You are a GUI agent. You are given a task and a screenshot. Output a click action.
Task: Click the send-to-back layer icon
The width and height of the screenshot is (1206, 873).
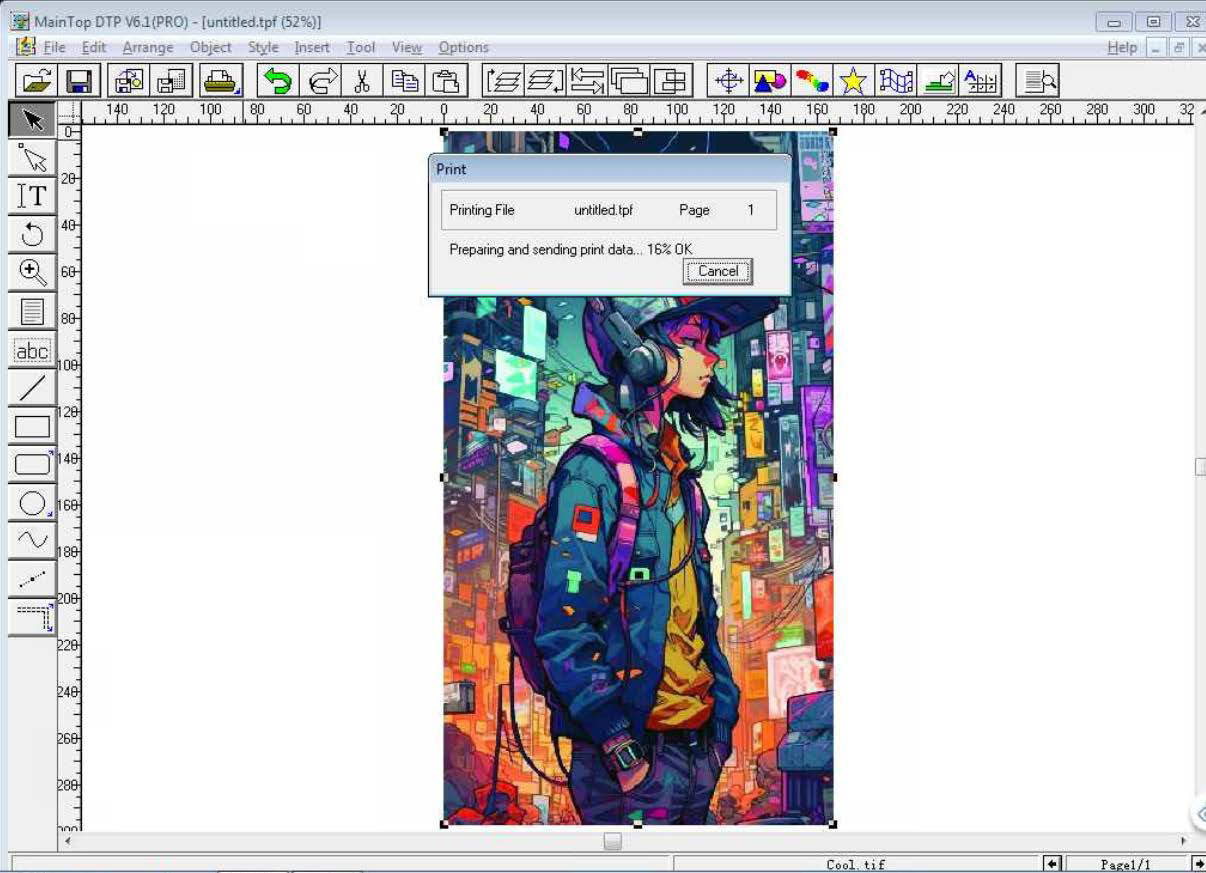click(546, 80)
